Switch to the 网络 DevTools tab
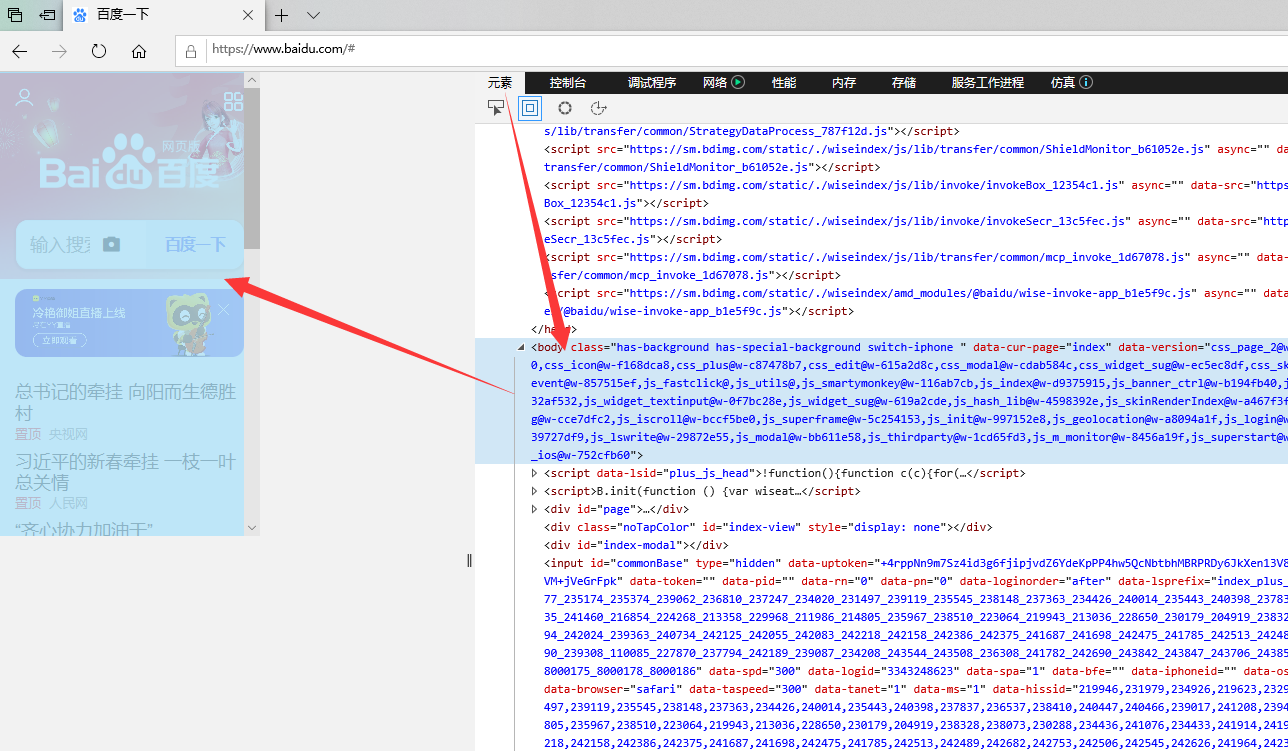1288x751 pixels. click(x=715, y=83)
